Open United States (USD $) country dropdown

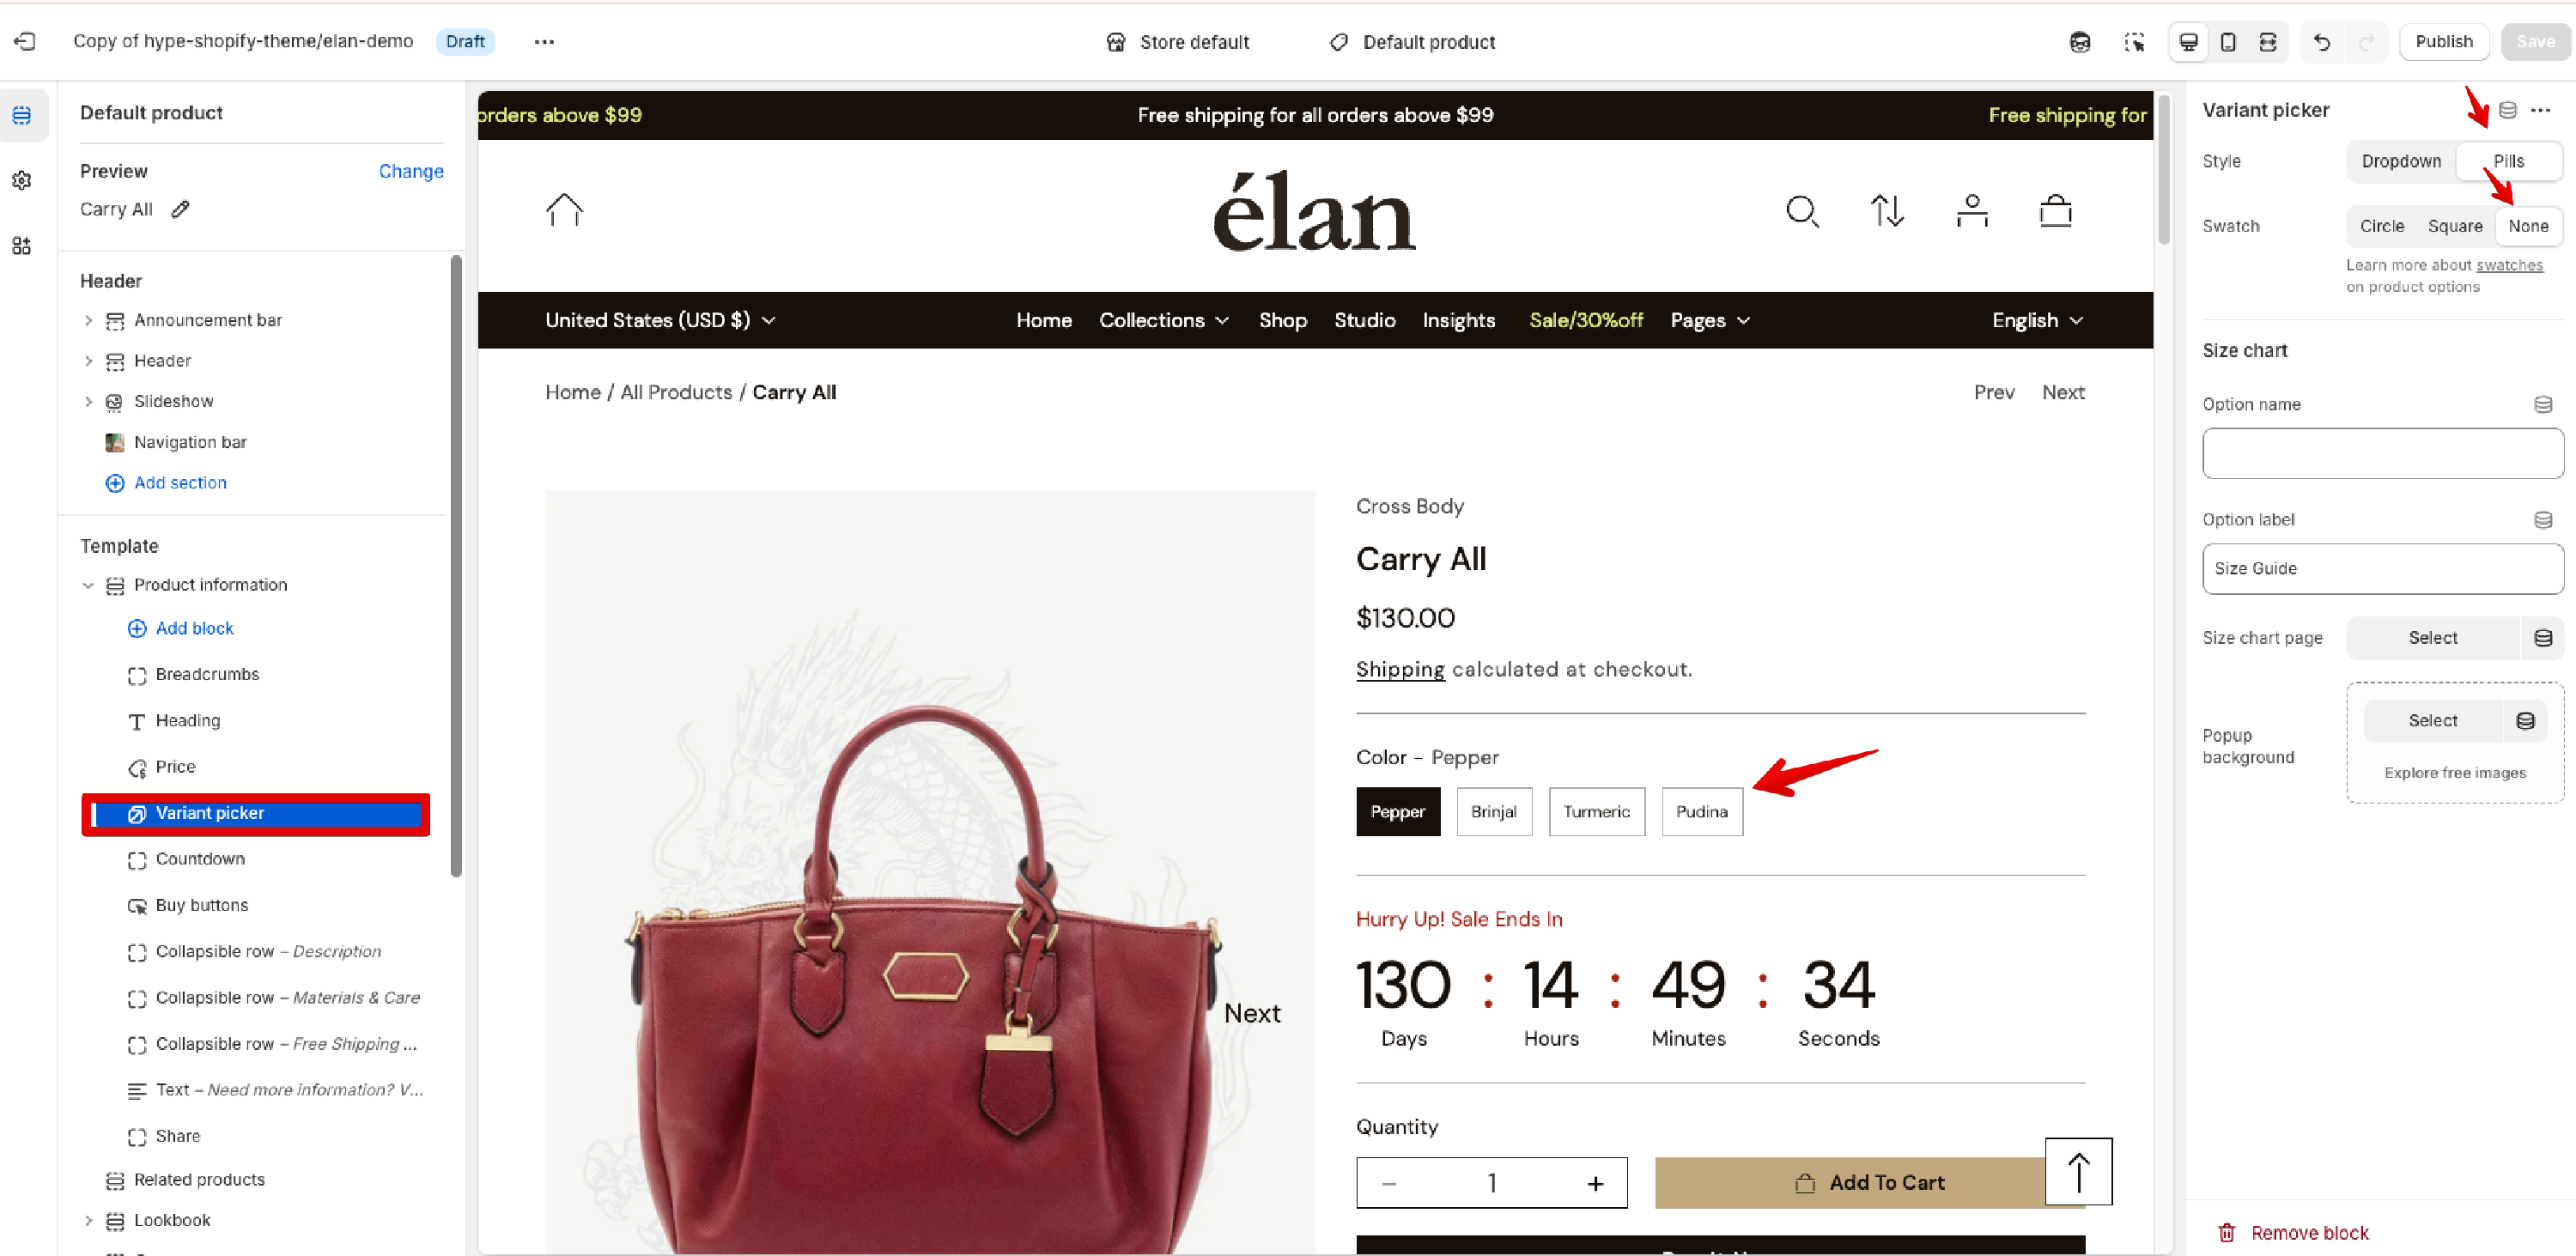click(660, 320)
